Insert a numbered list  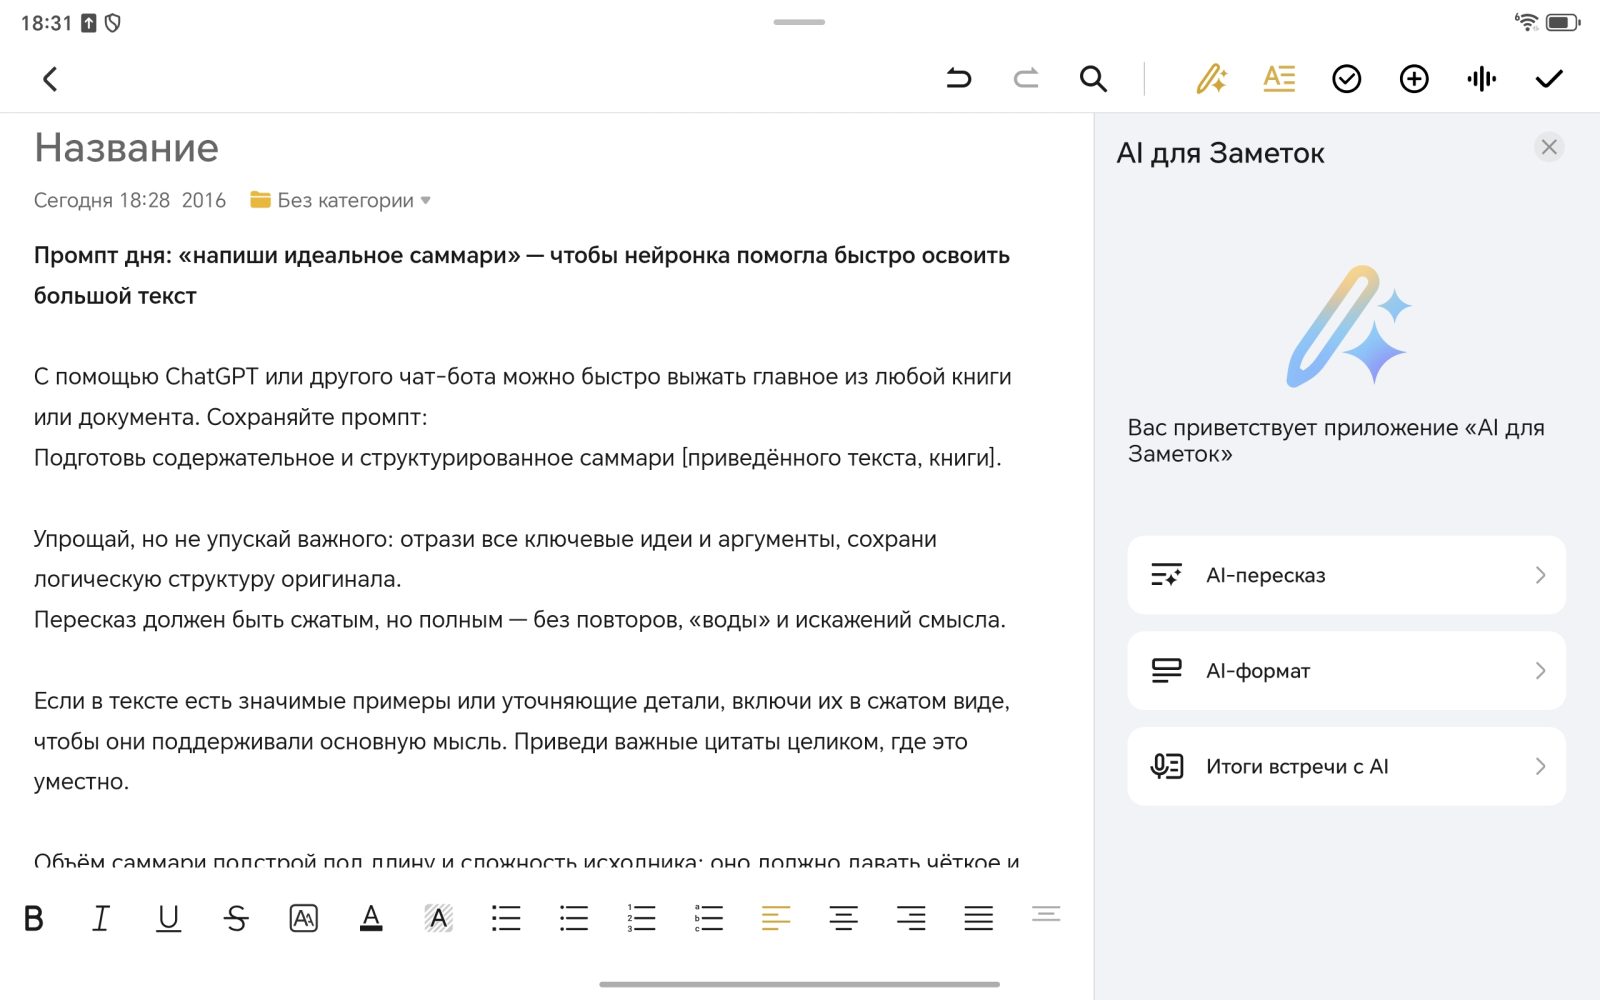(x=641, y=918)
